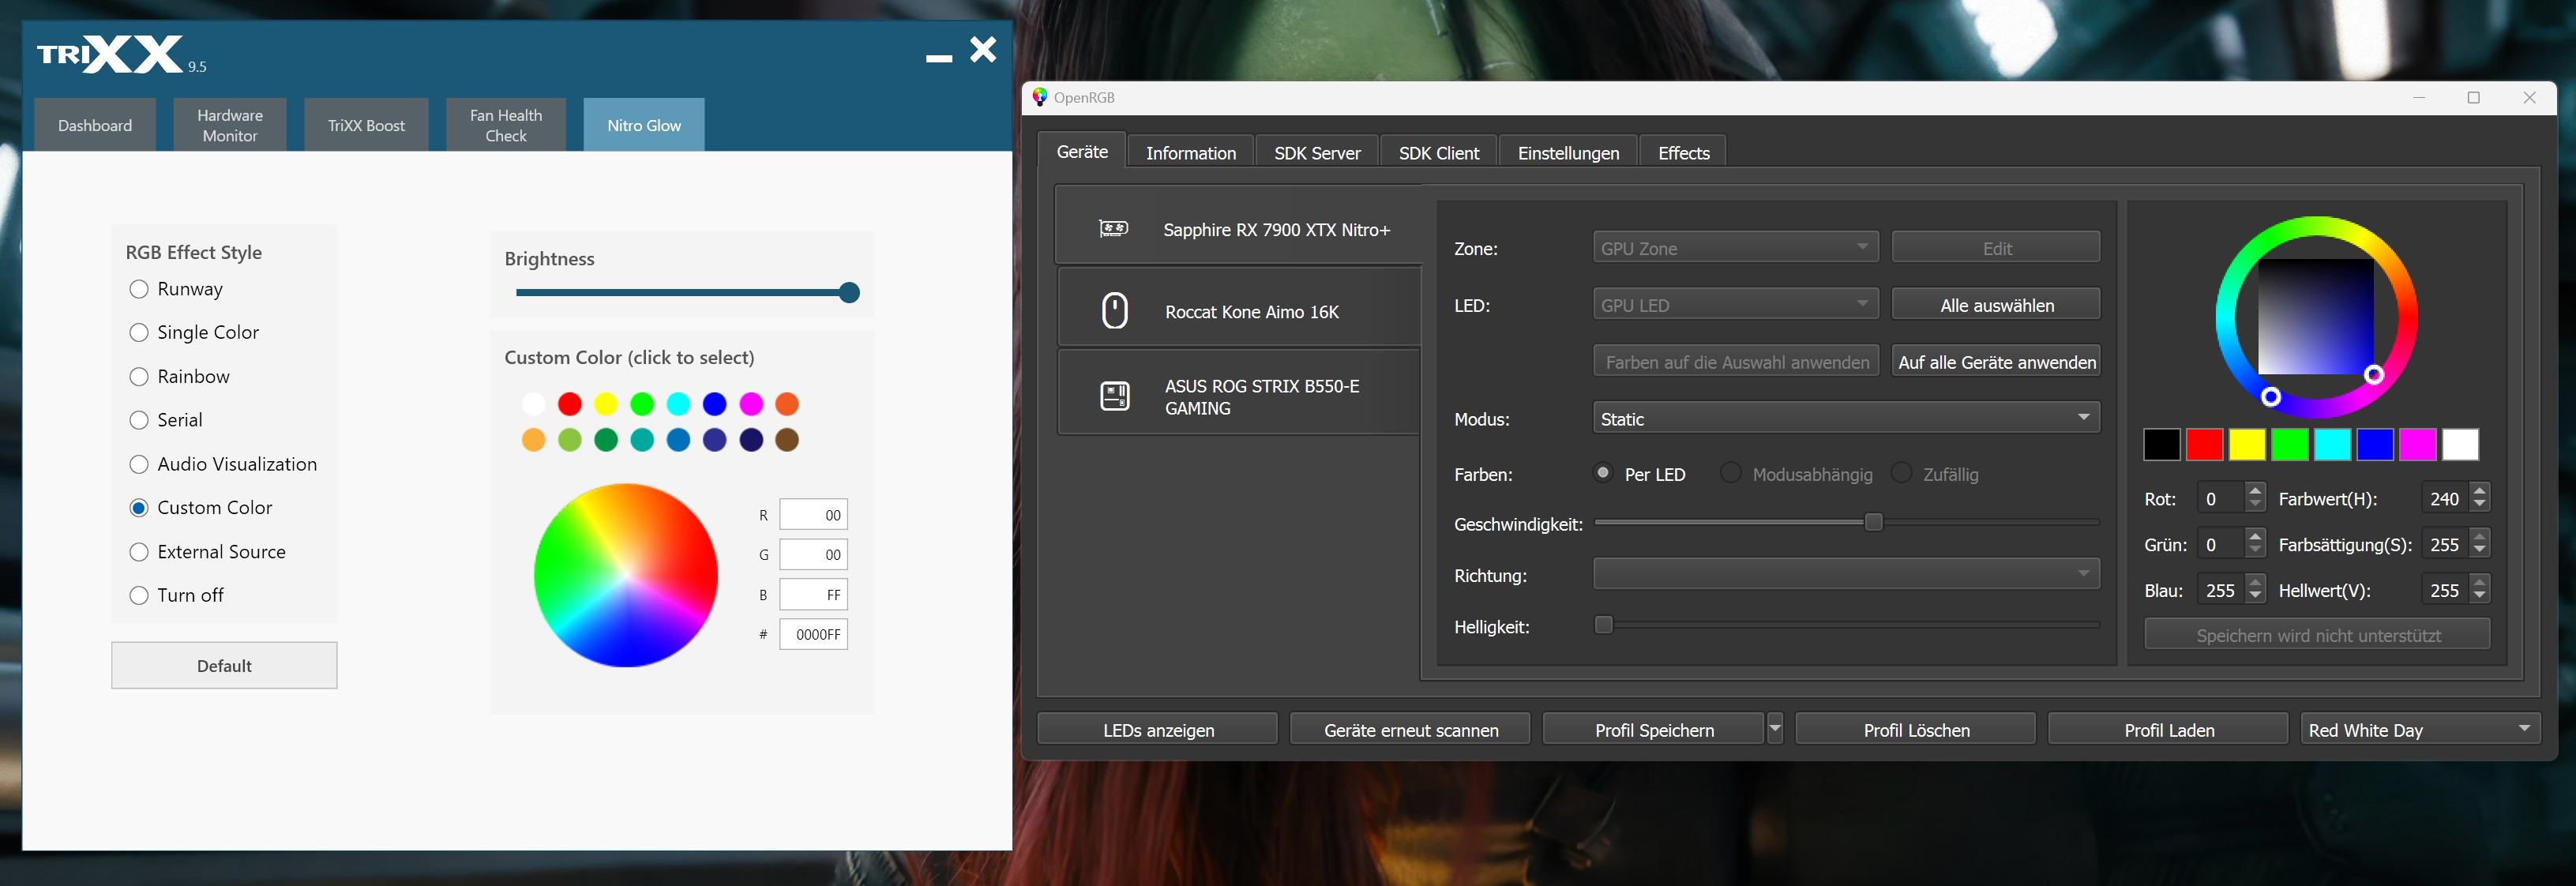Viewport: 2576px width, 886px height.
Task: Switch to SDK Client tab
Action: point(1439,152)
